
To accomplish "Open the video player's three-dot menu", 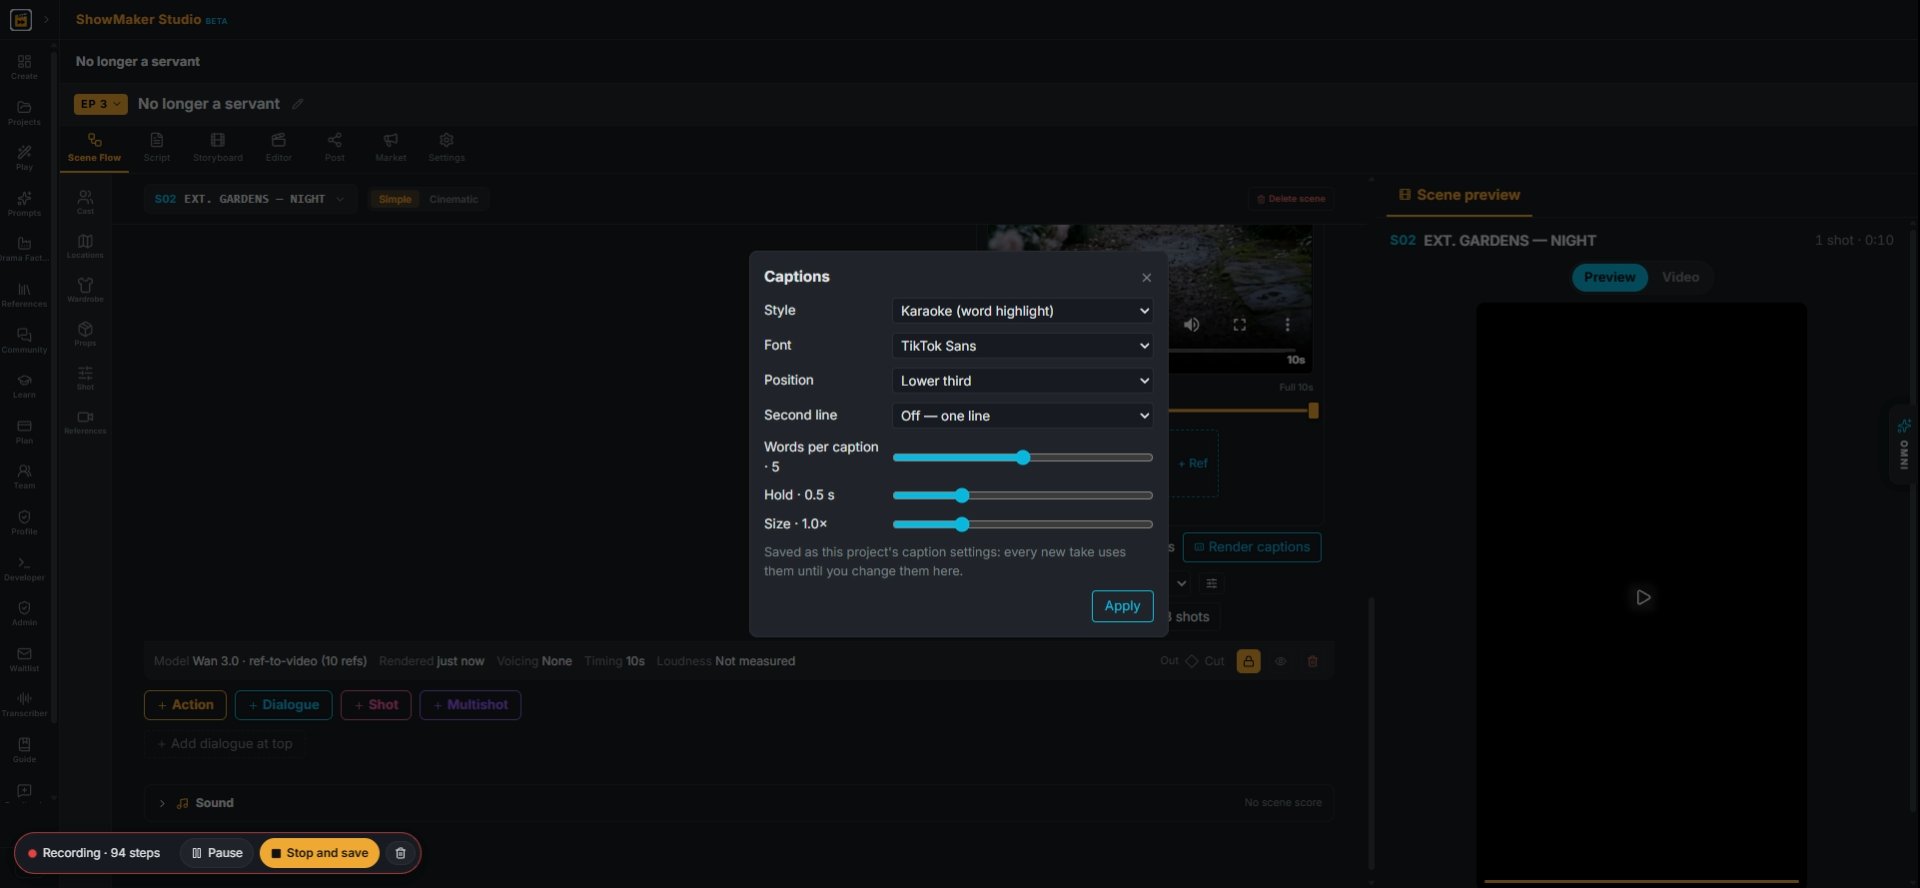I will [1287, 324].
